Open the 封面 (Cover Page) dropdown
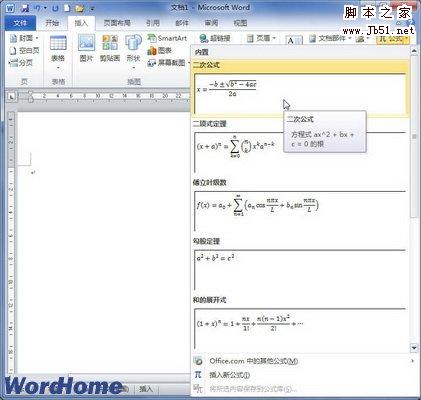421x400 pixels. [24, 38]
